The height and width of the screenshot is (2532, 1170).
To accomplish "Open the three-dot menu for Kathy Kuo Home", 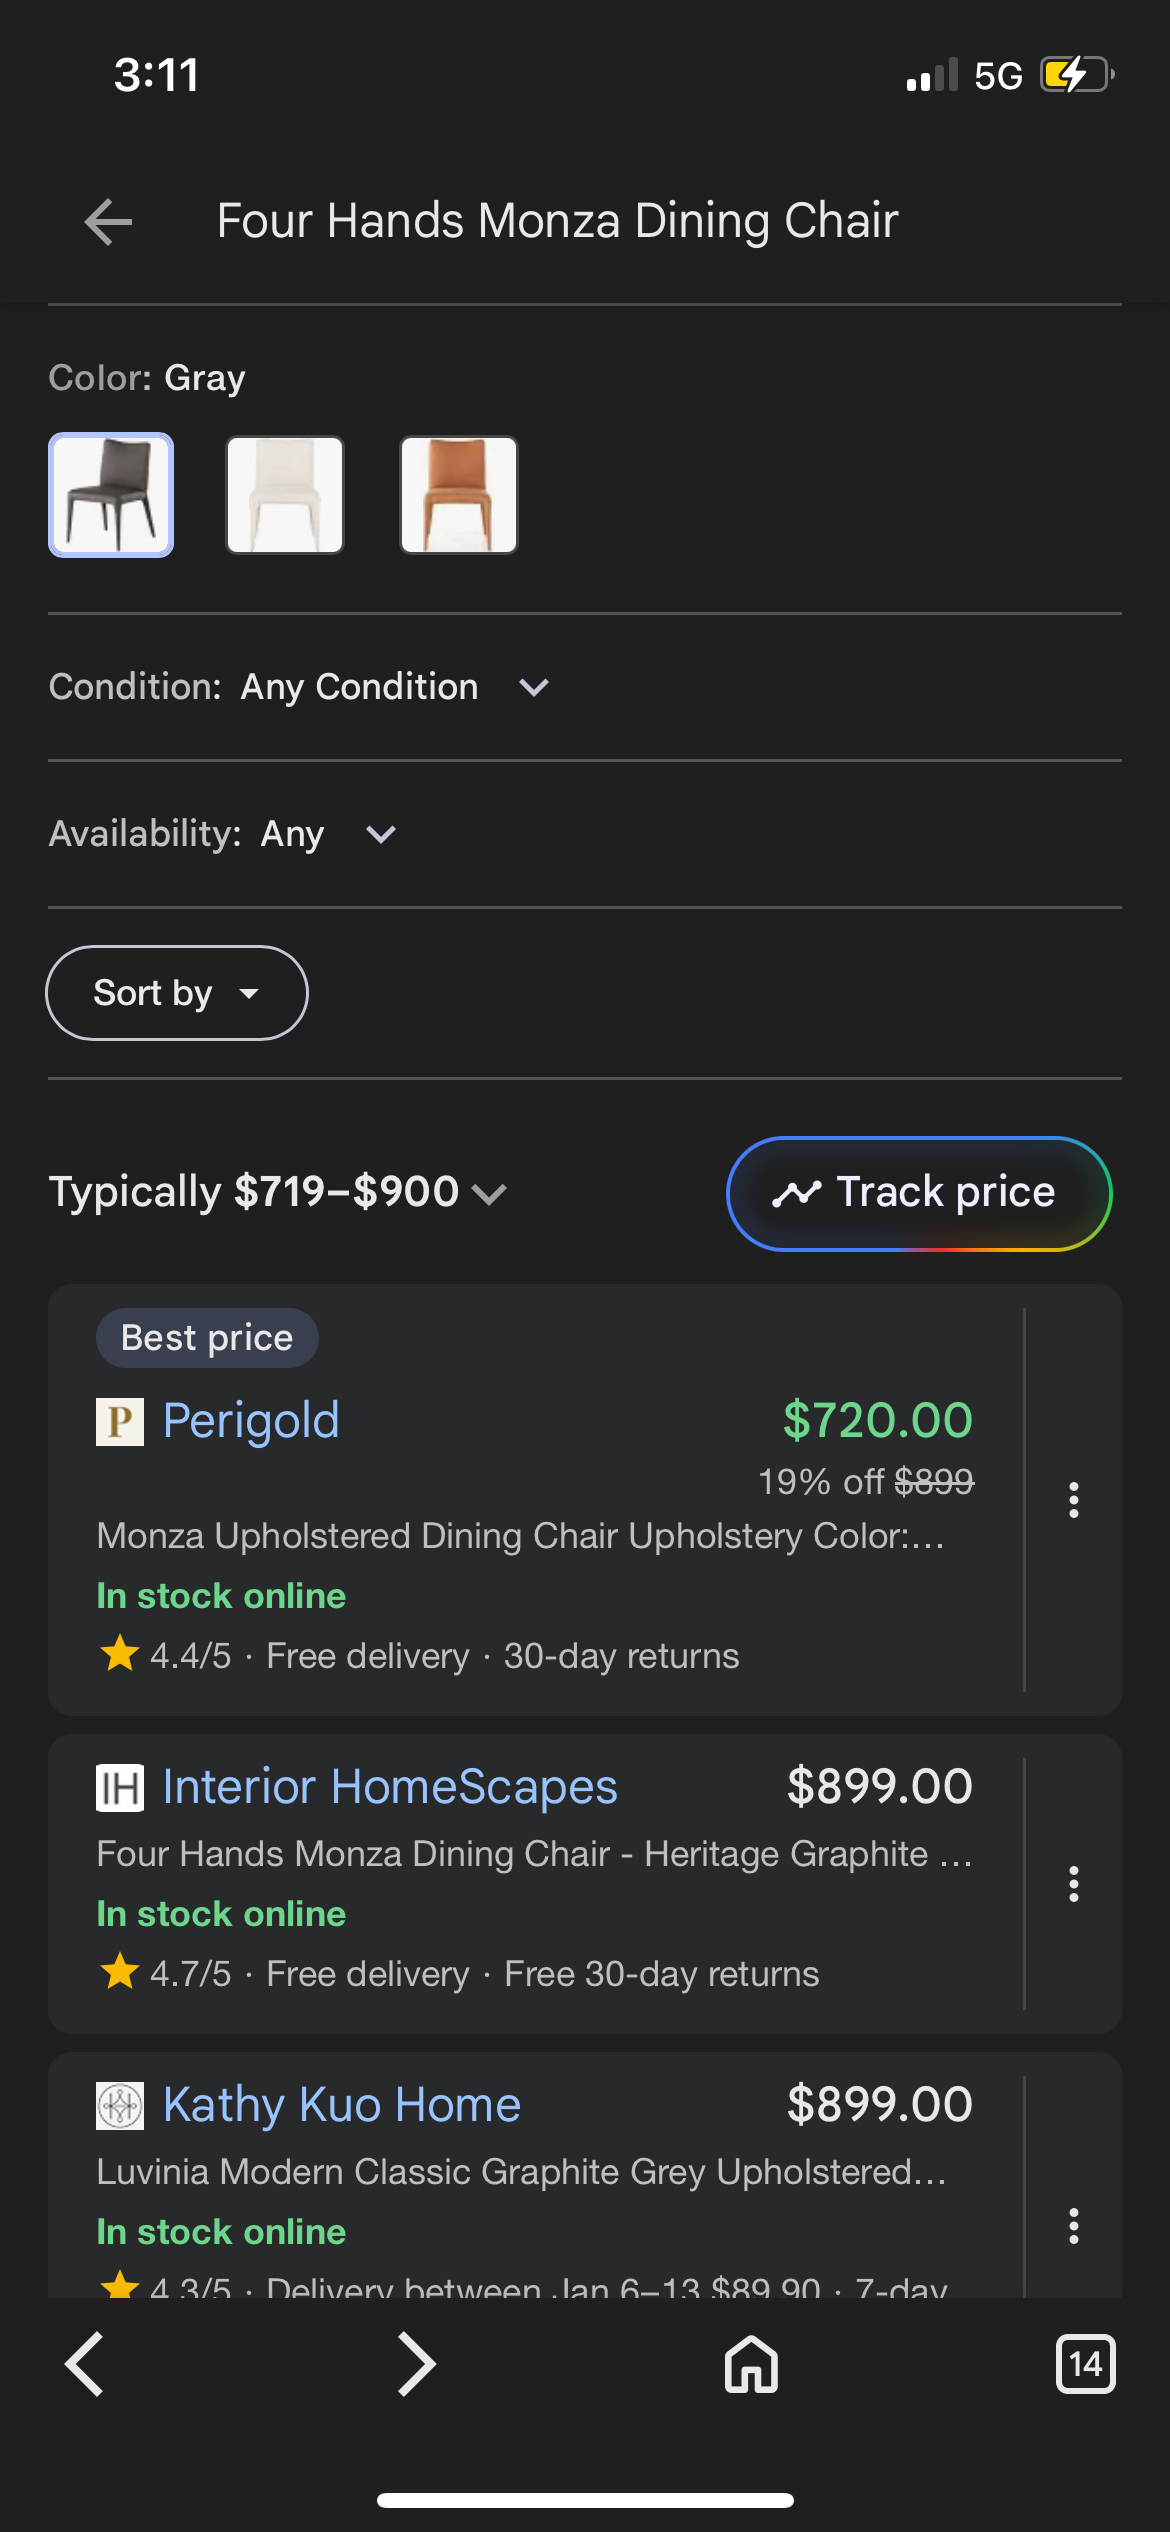I will click(1073, 2225).
